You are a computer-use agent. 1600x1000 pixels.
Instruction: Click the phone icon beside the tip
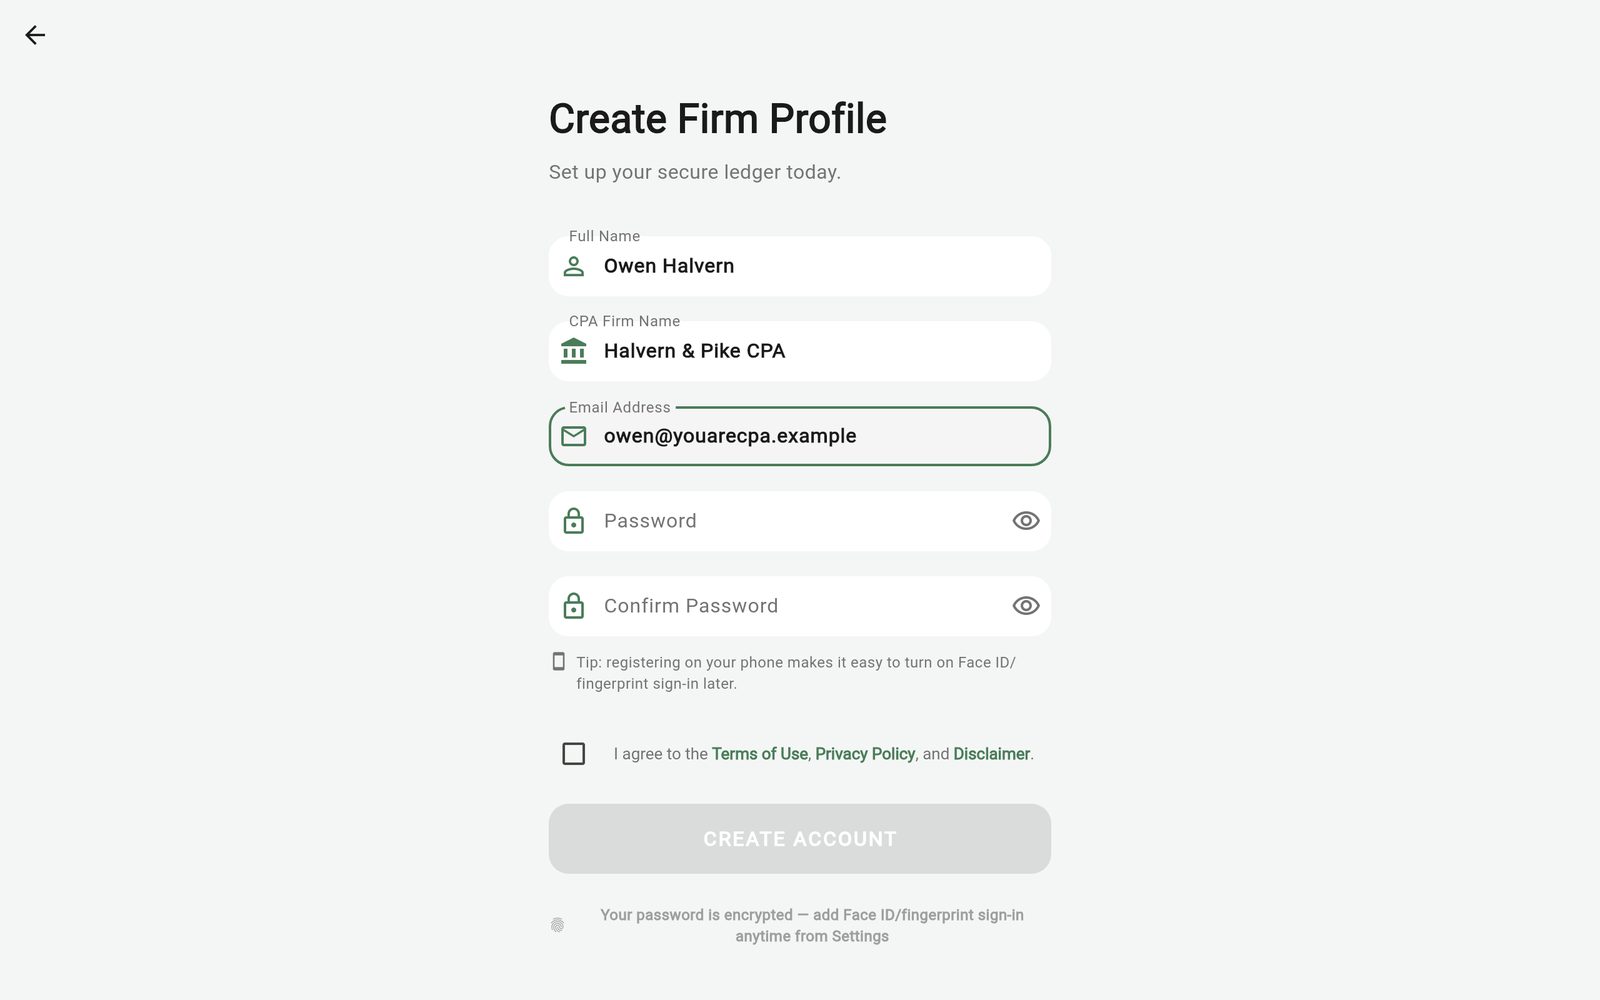(559, 662)
